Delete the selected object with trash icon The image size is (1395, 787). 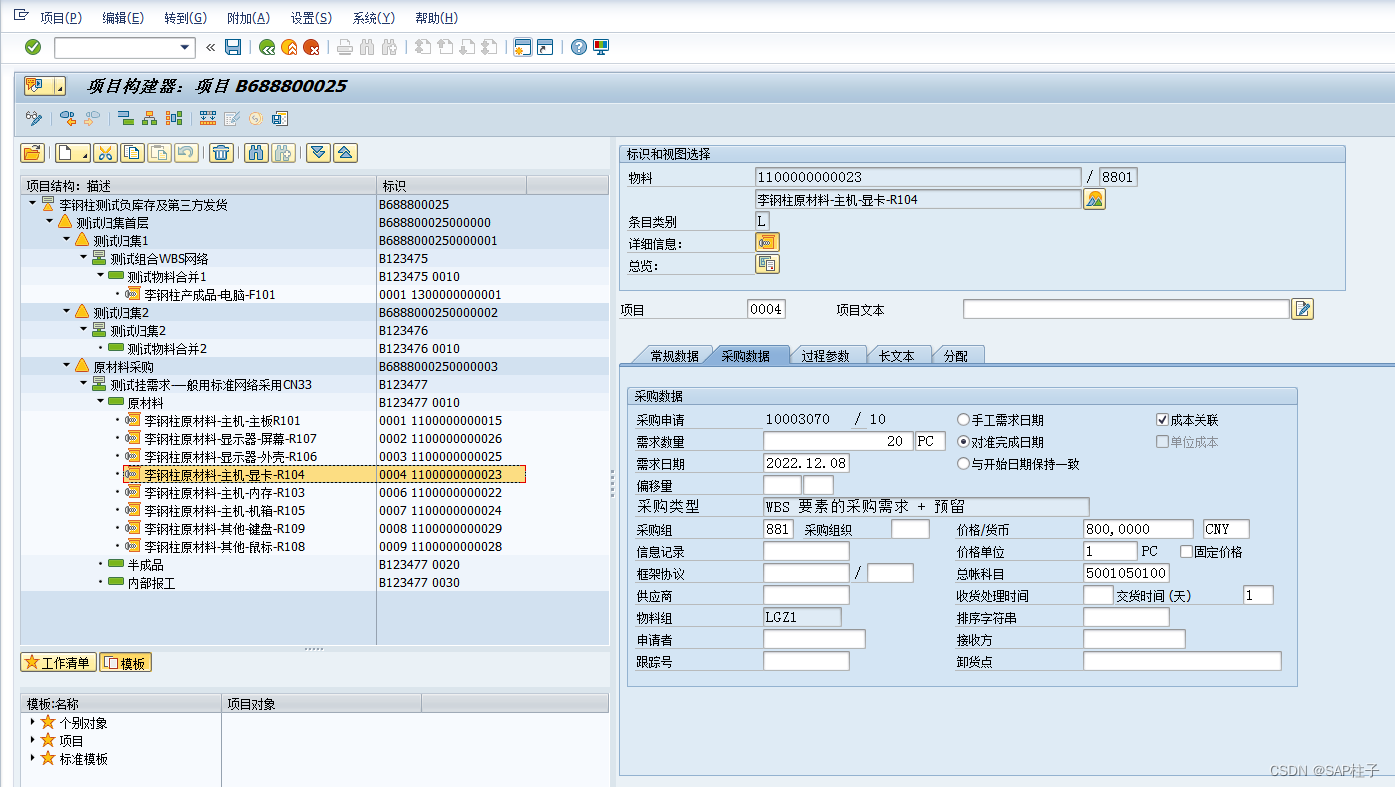[x=222, y=153]
